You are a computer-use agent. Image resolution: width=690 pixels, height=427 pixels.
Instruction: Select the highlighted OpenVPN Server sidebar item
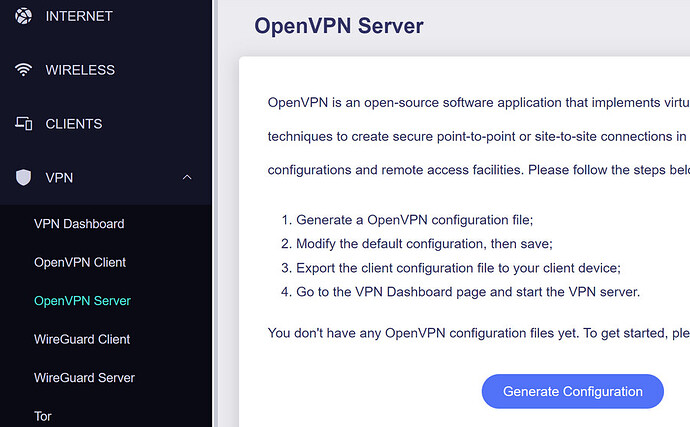(x=82, y=300)
